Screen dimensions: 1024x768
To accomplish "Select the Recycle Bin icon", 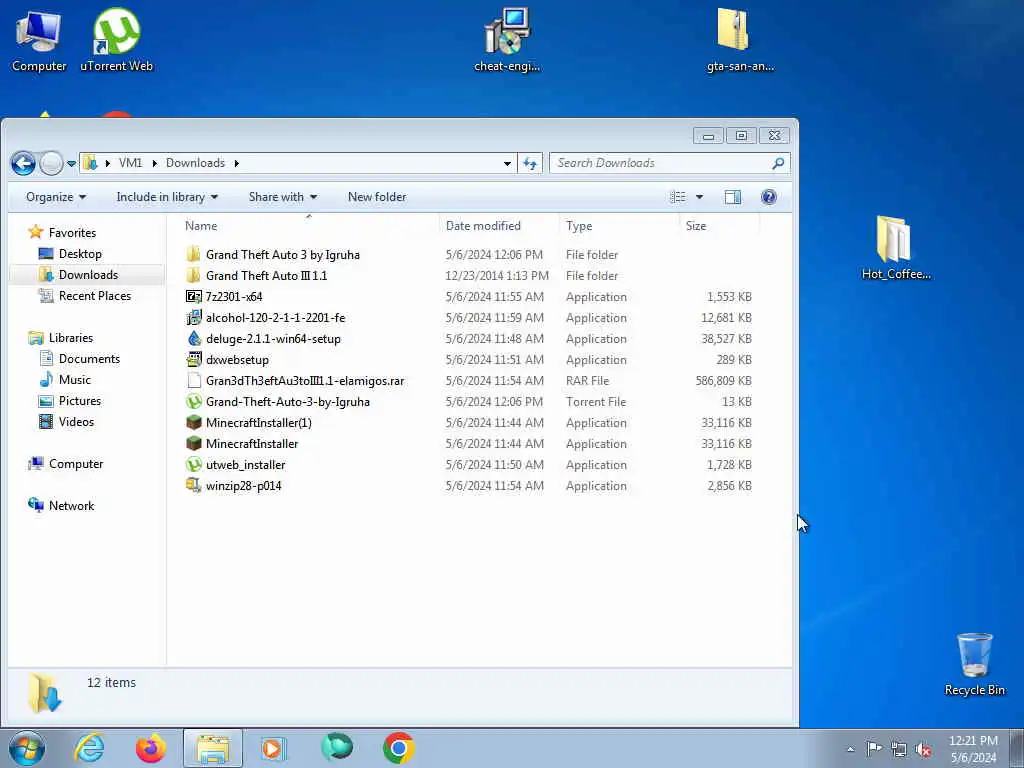I will [x=974, y=665].
